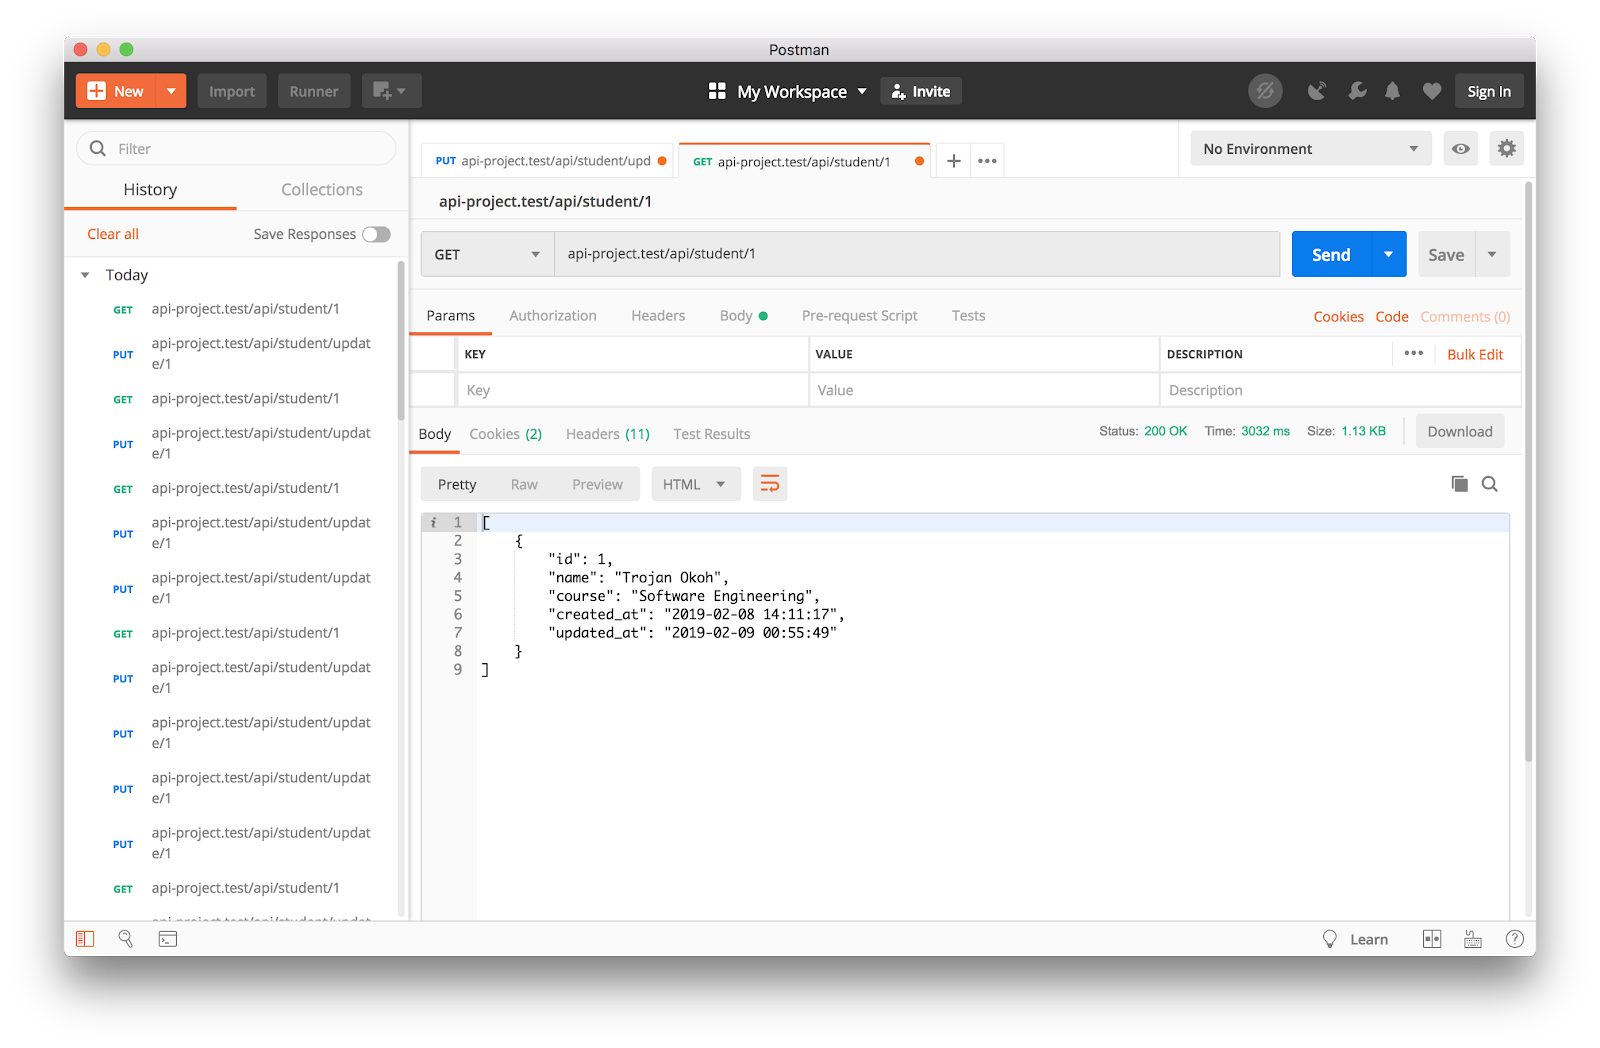Open tab options three-dot menu

coord(987,161)
